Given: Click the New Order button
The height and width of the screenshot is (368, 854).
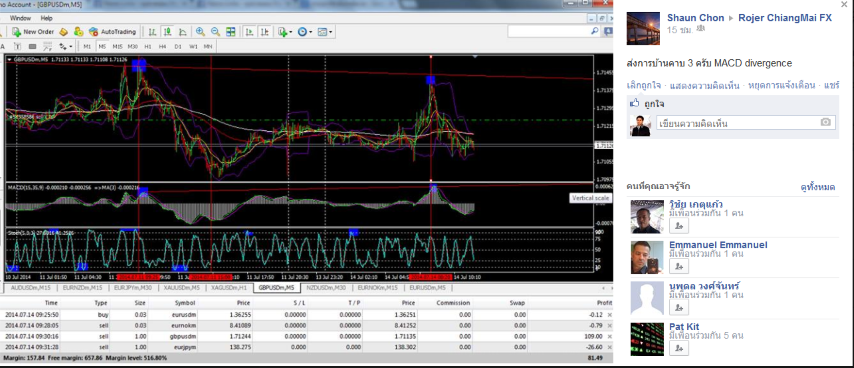Looking at the screenshot, I should [x=33, y=32].
